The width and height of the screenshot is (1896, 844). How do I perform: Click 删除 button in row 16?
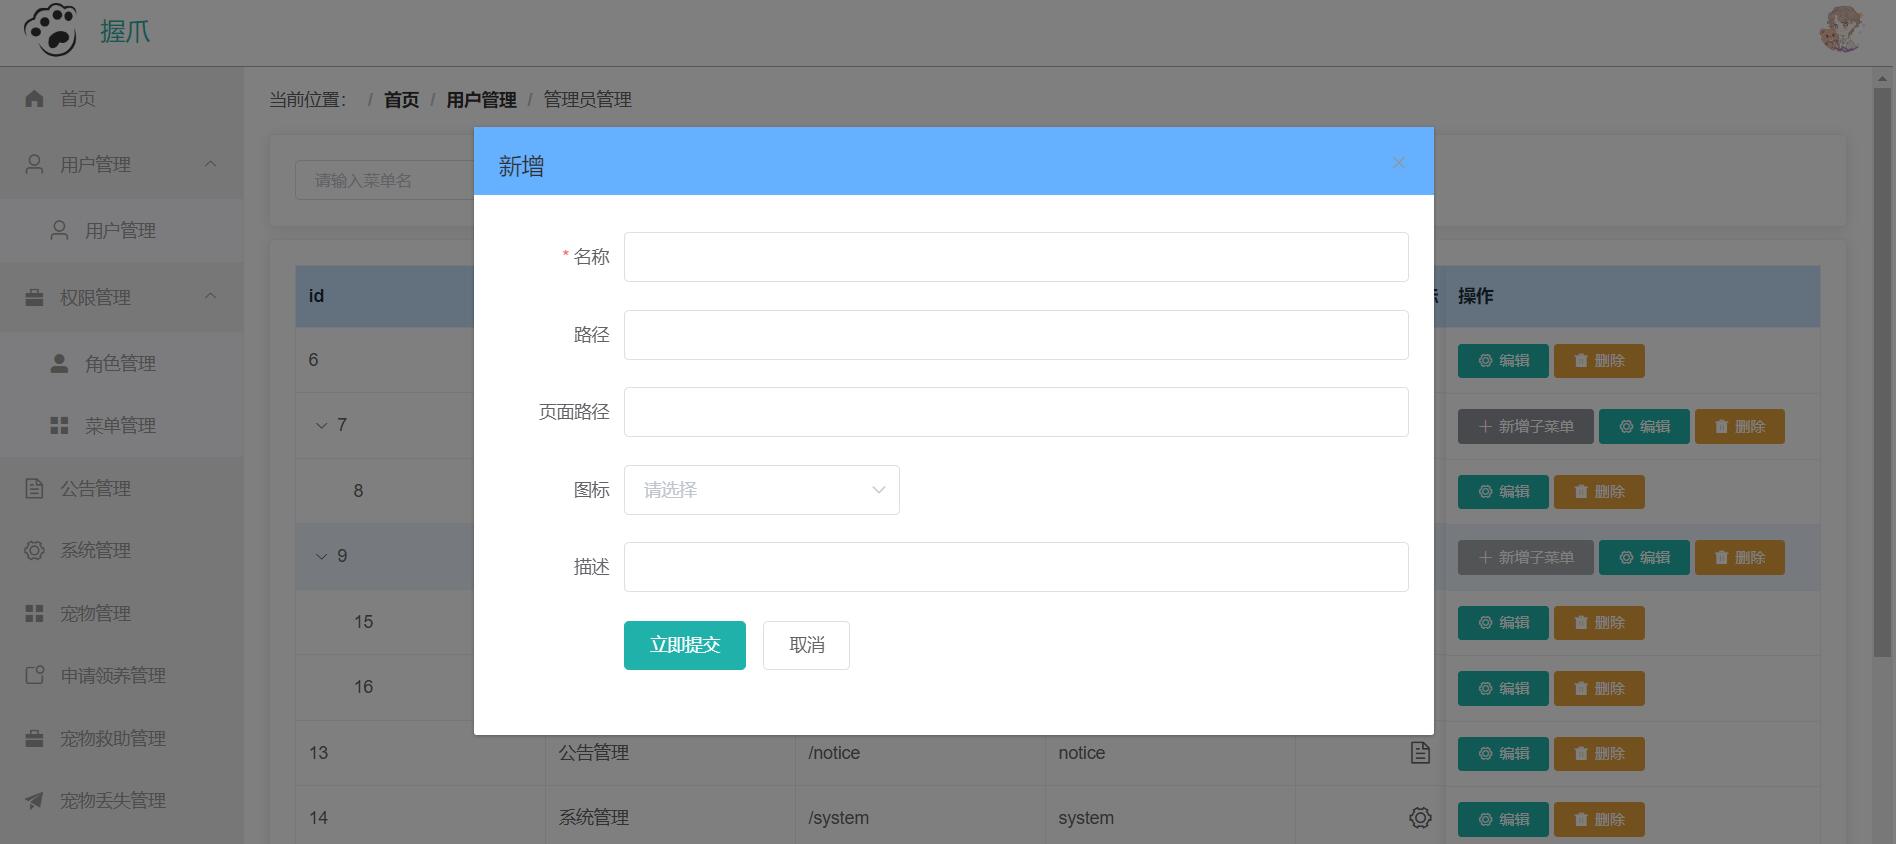pos(1599,689)
